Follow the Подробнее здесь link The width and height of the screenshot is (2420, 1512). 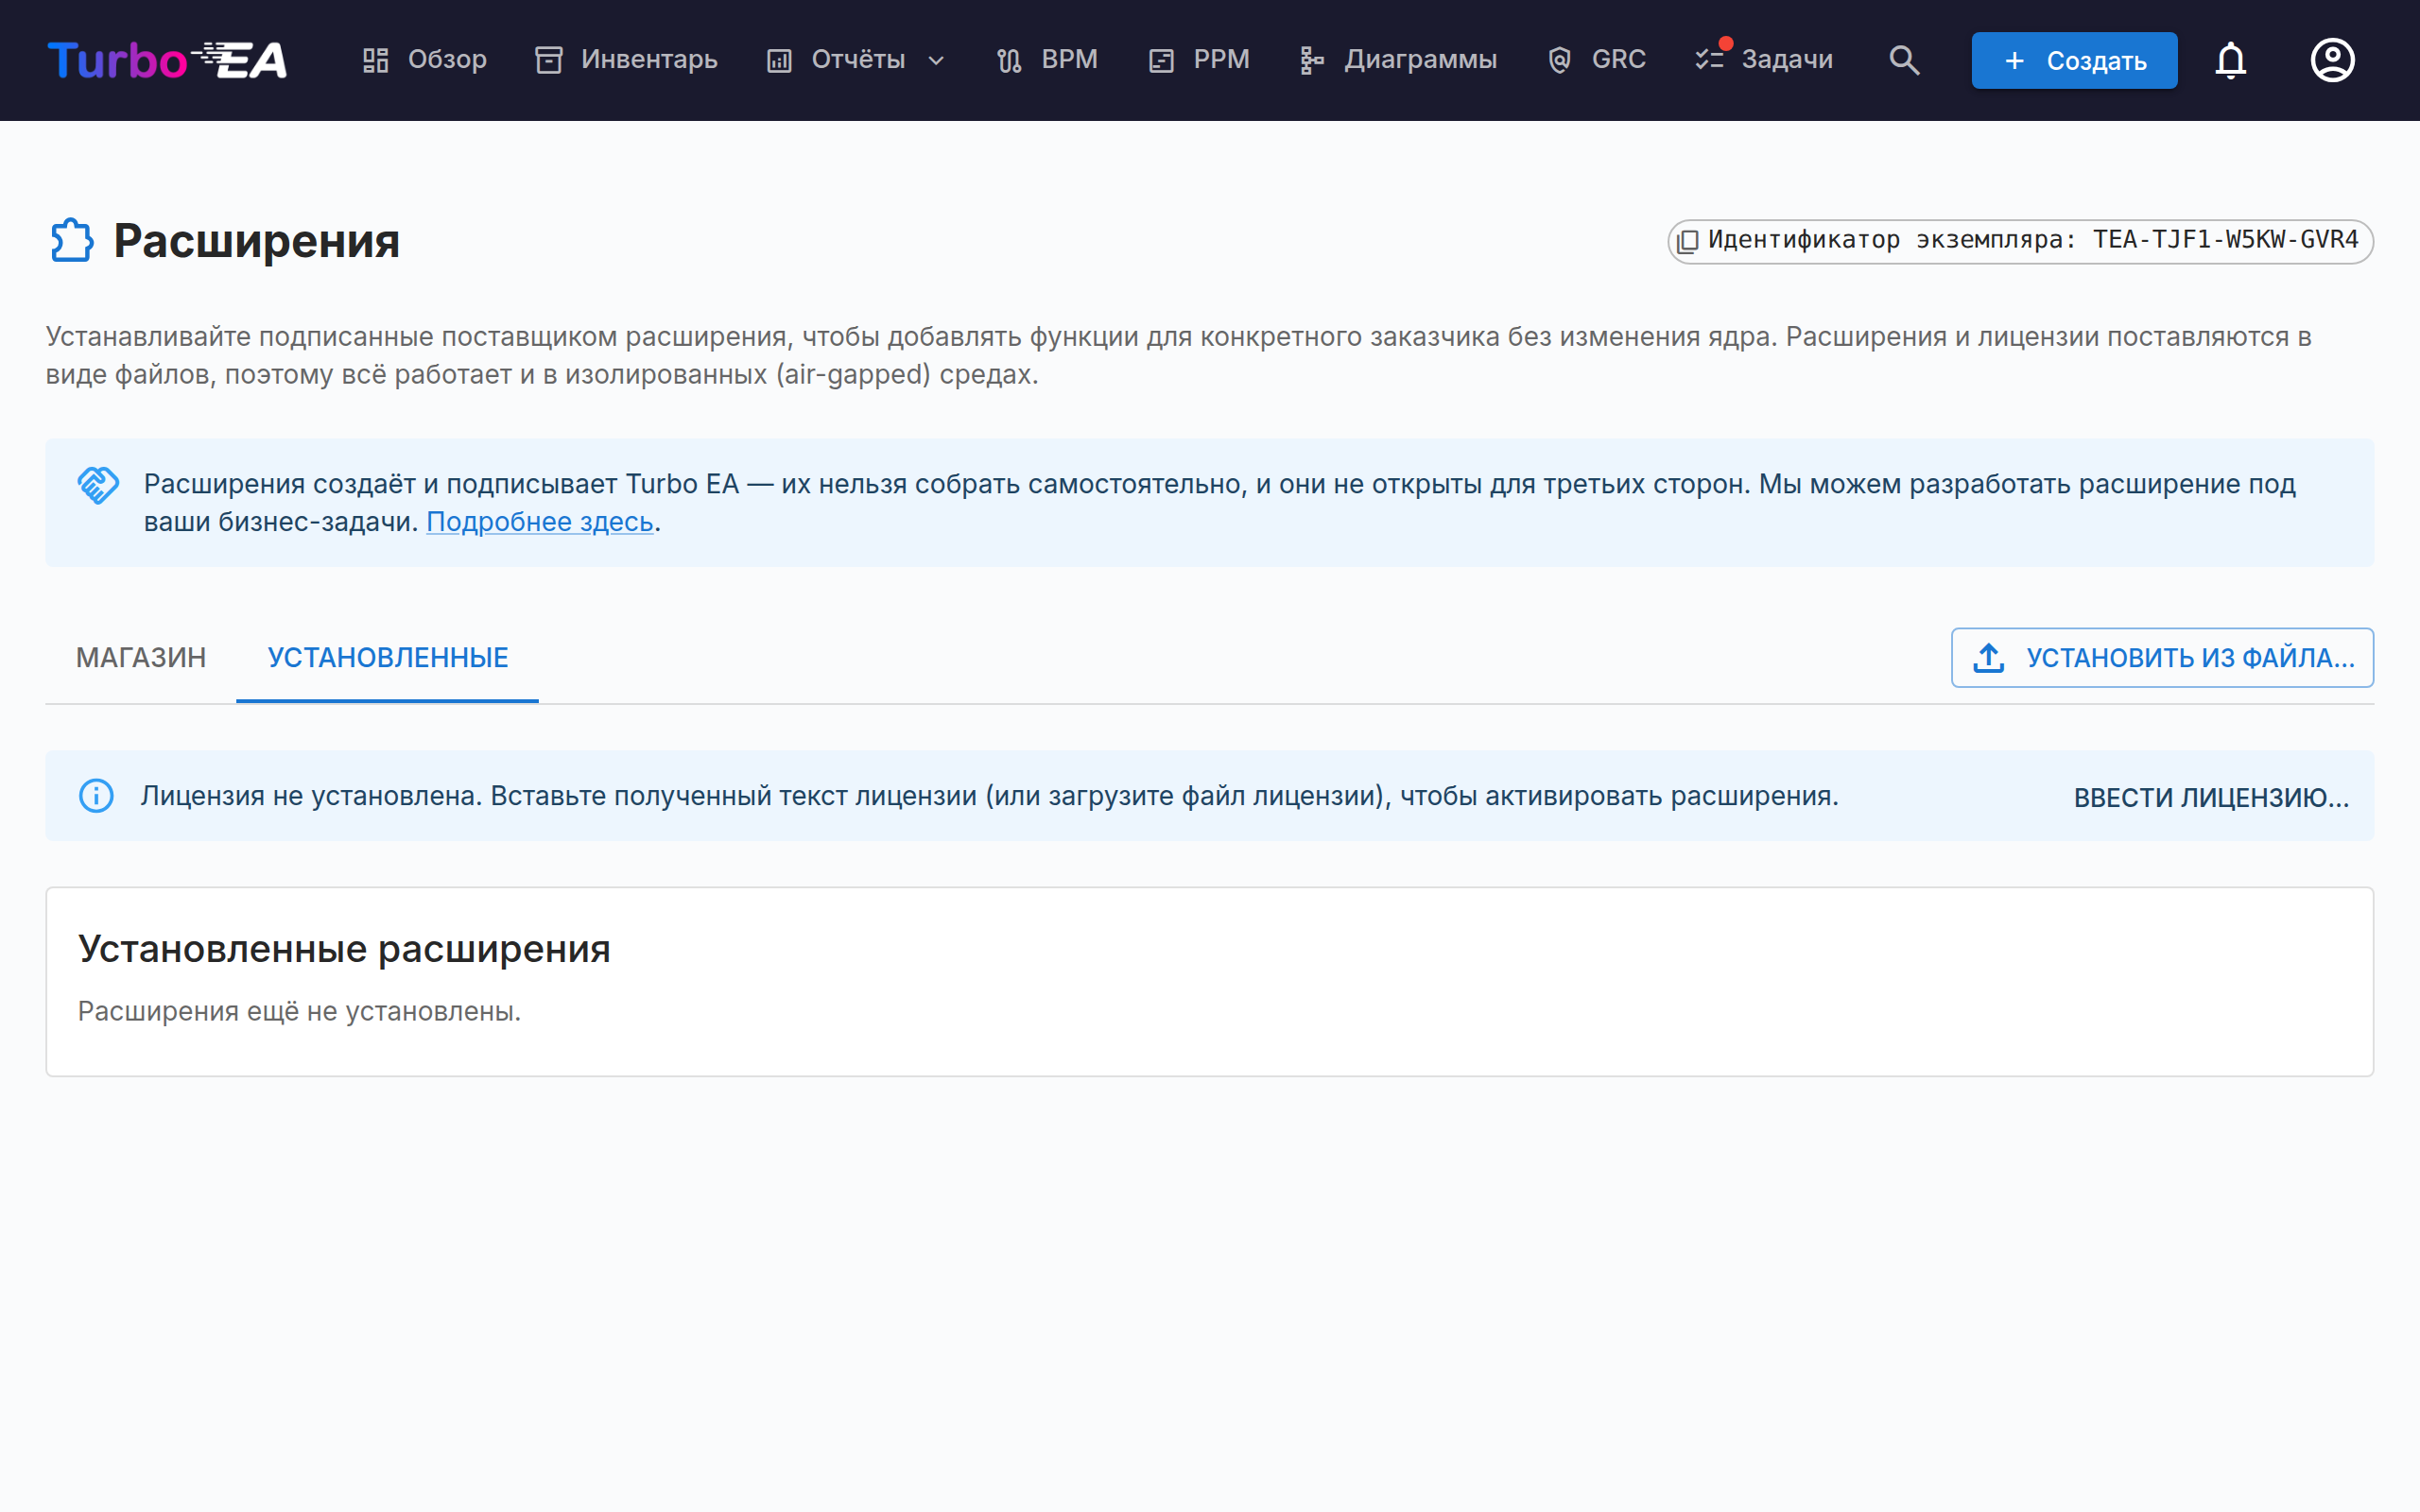point(540,522)
